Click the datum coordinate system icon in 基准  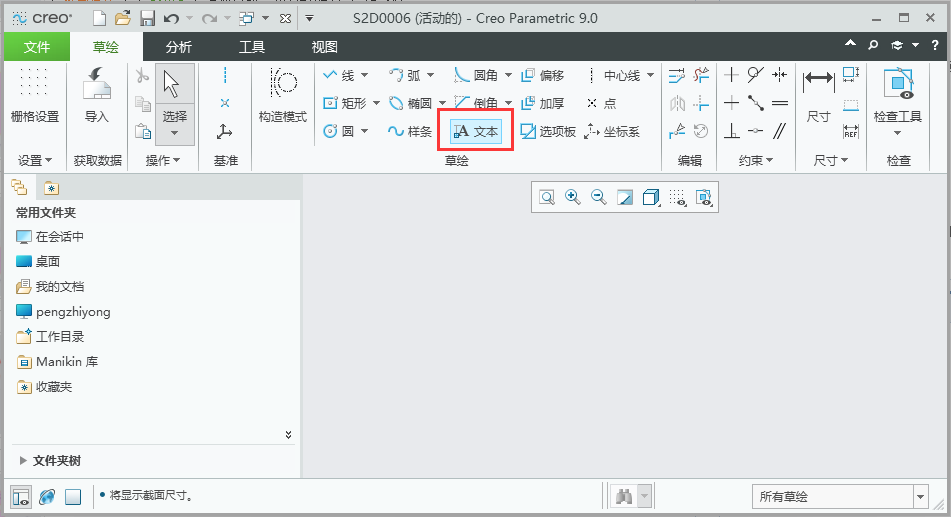tap(225, 131)
